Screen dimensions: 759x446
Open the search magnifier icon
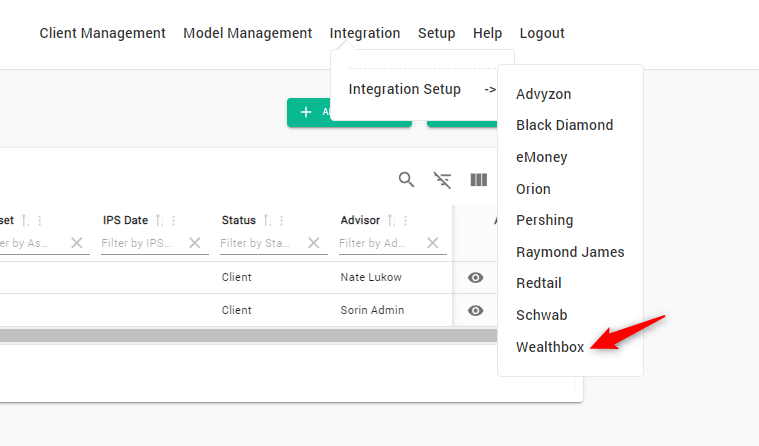406,180
